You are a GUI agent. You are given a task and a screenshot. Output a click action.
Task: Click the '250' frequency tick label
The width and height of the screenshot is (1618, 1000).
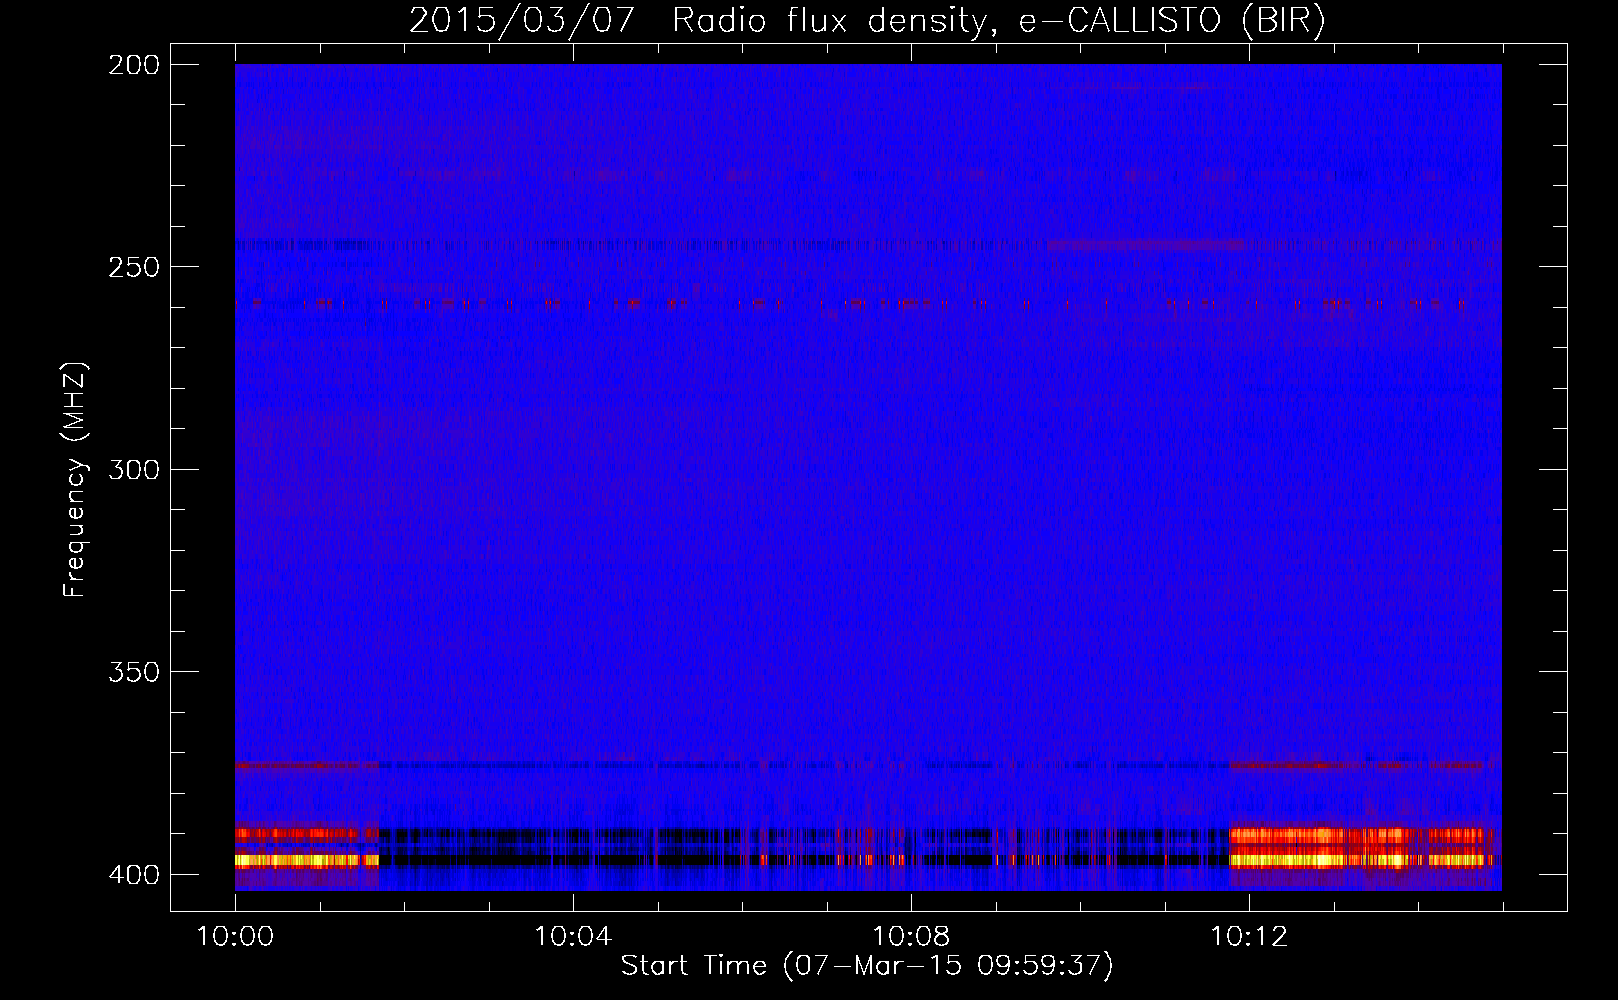coord(134,267)
